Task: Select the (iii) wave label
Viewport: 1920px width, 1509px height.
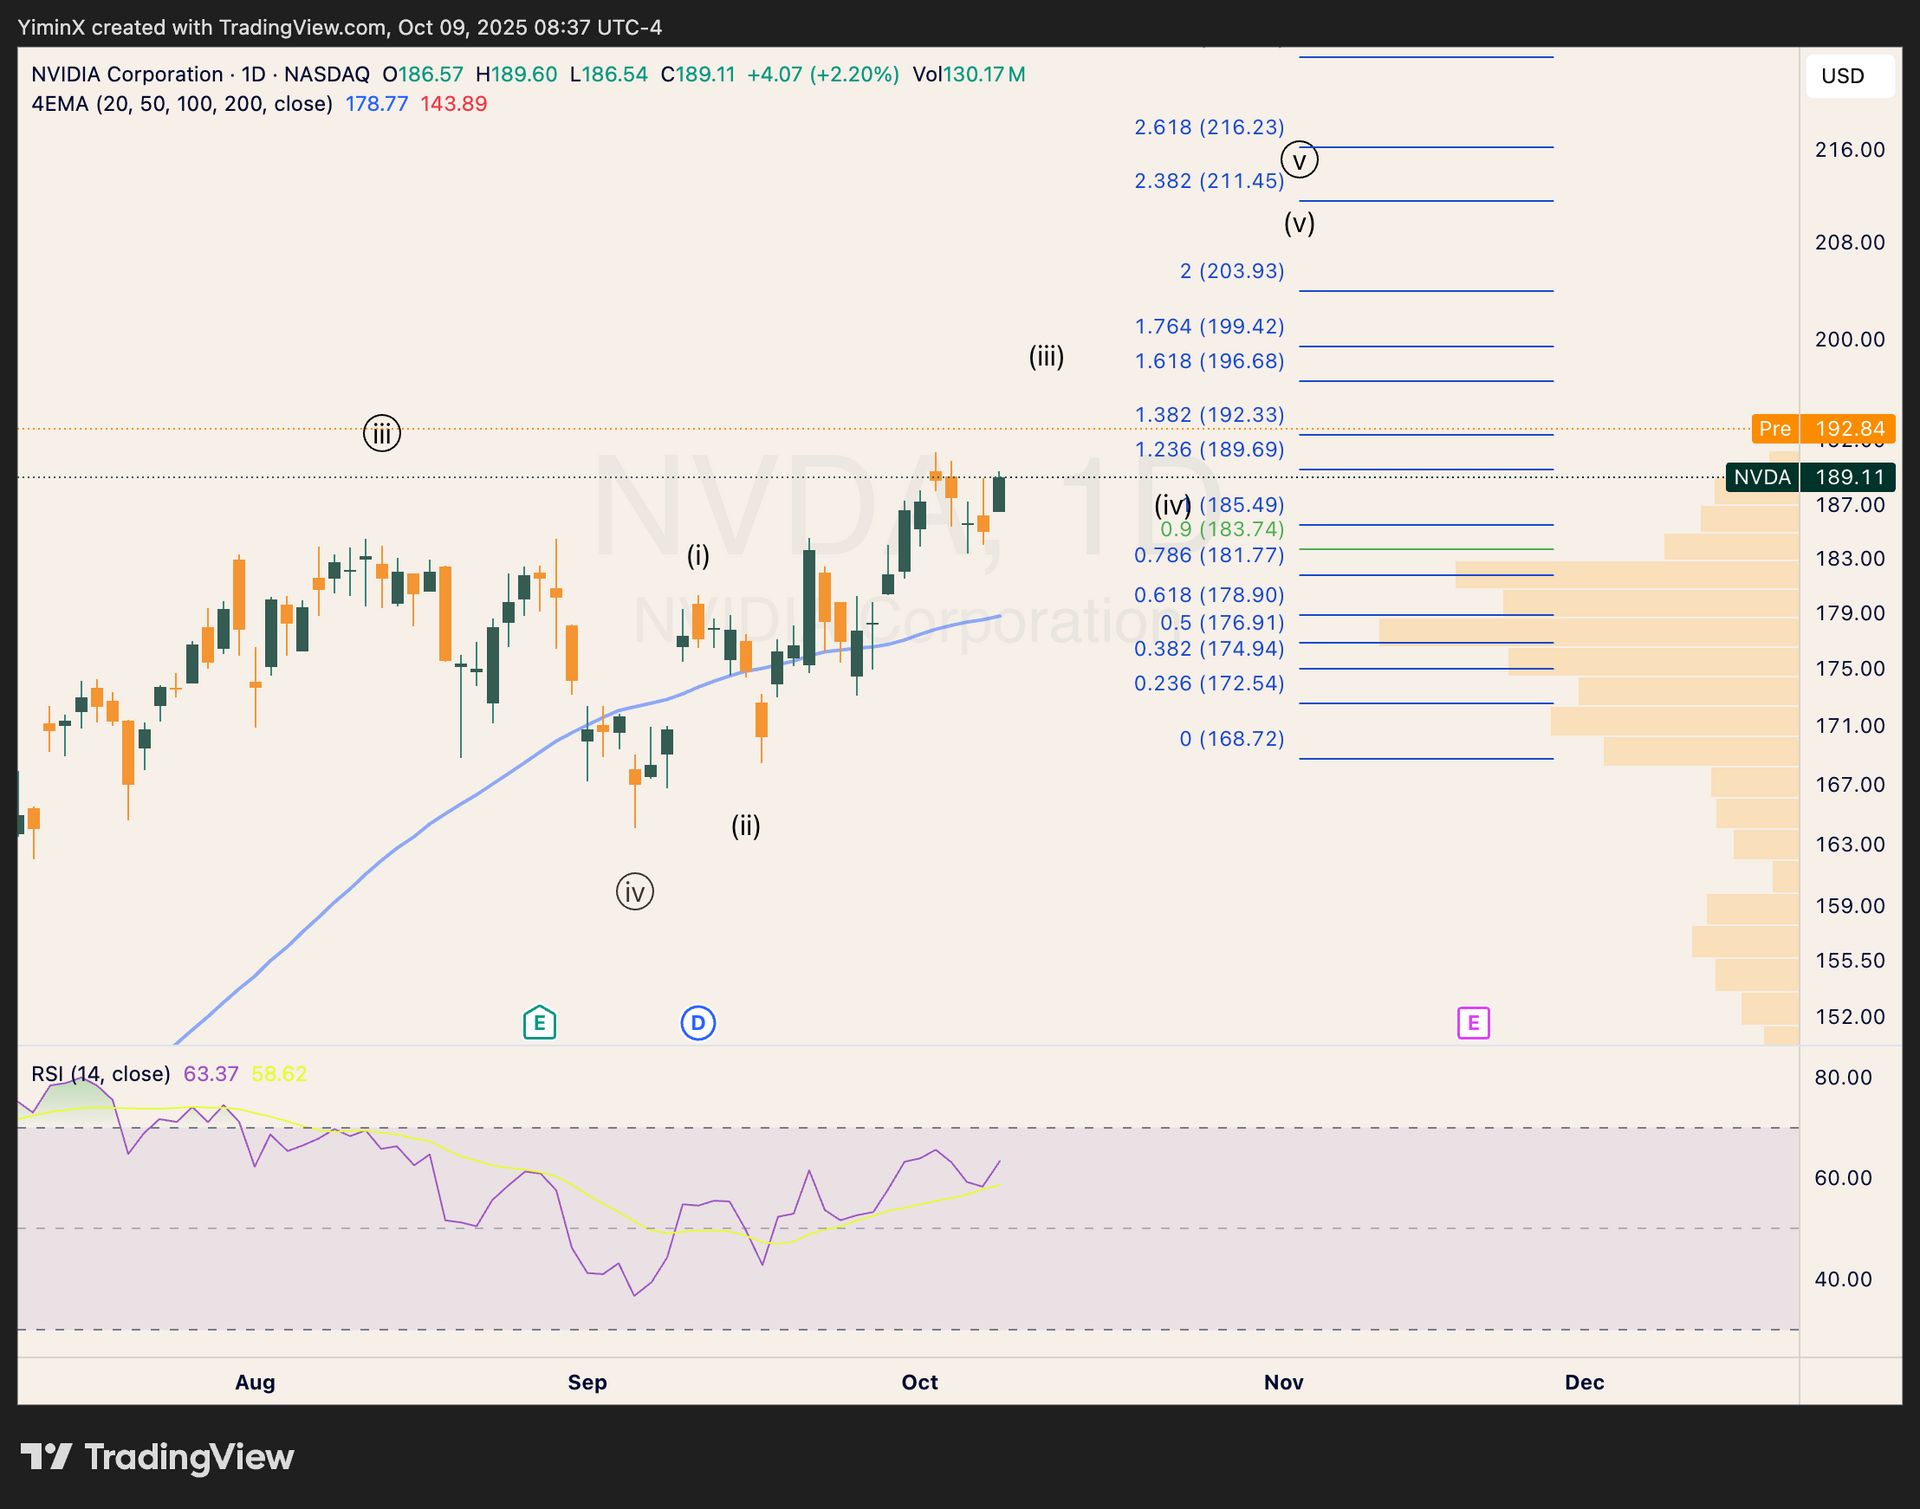Action: pos(1046,356)
